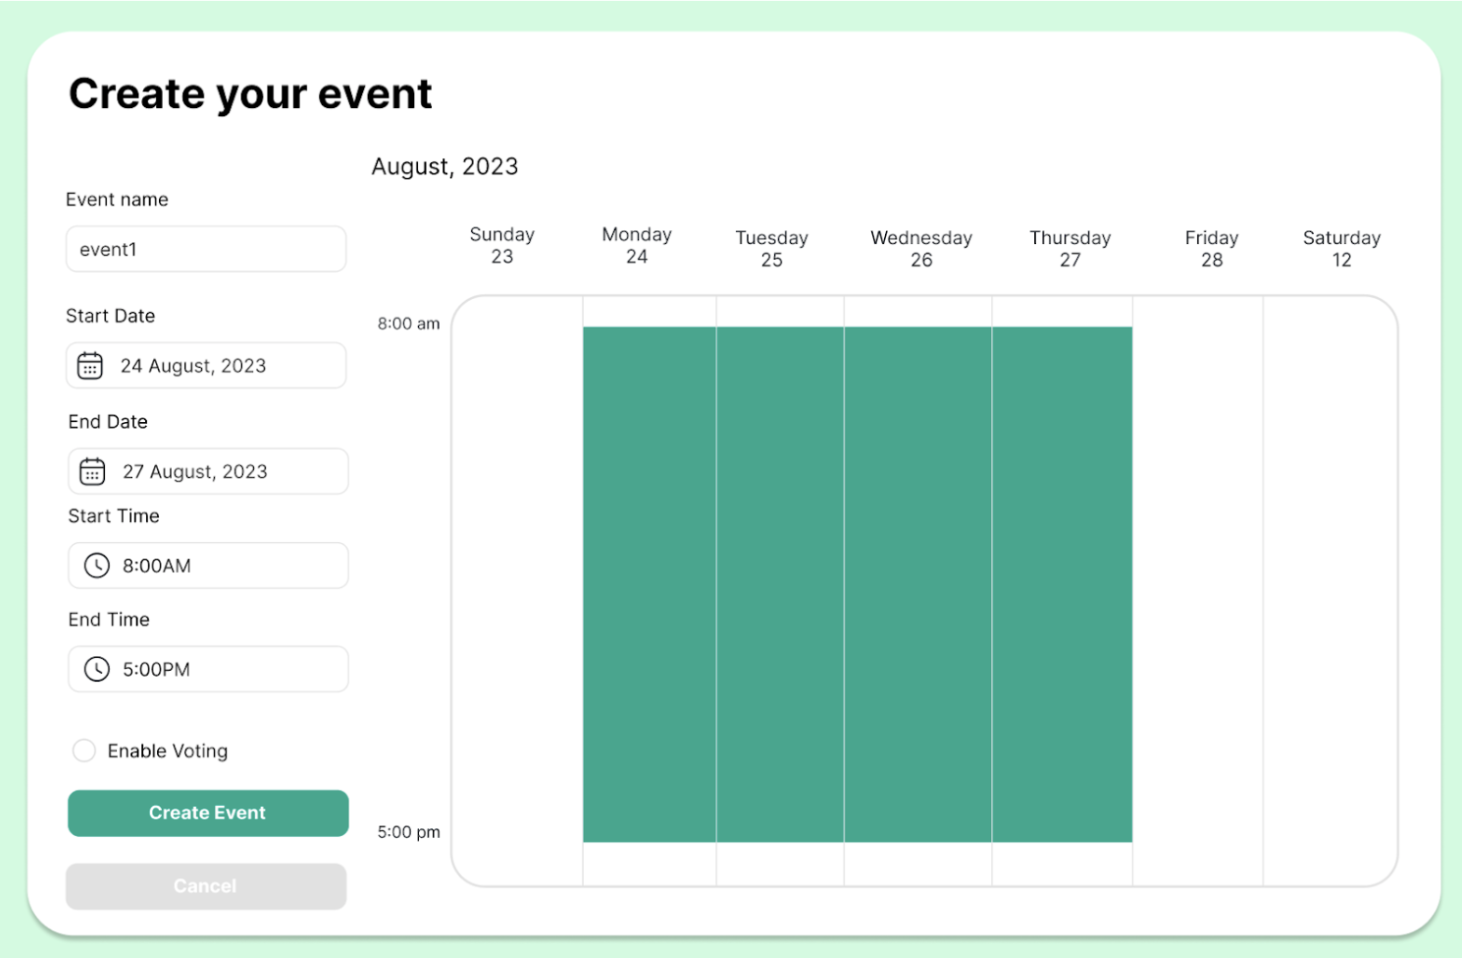This screenshot has width=1462, height=958.
Task: Select the Wednesday 26 column header
Action: point(921,249)
